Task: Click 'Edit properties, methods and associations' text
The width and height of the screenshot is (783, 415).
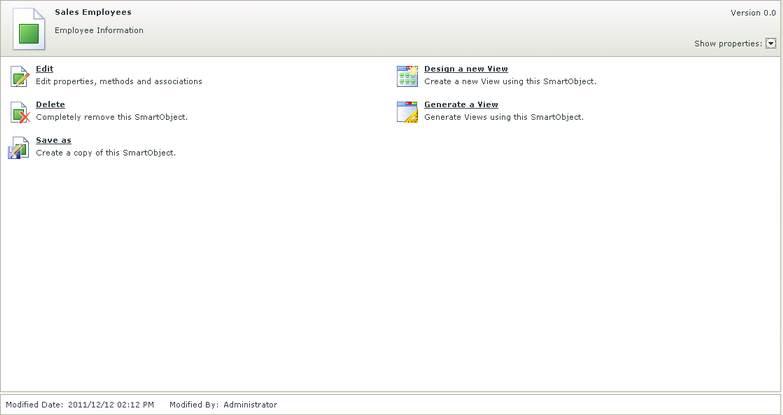Action: [x=119, y=81]
